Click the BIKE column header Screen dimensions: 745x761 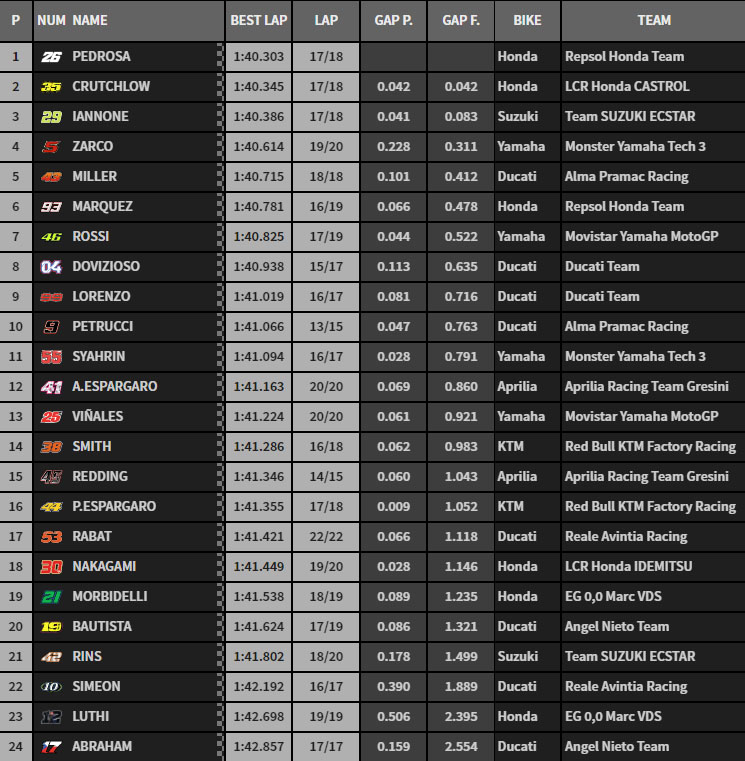(x=527, y=20)
